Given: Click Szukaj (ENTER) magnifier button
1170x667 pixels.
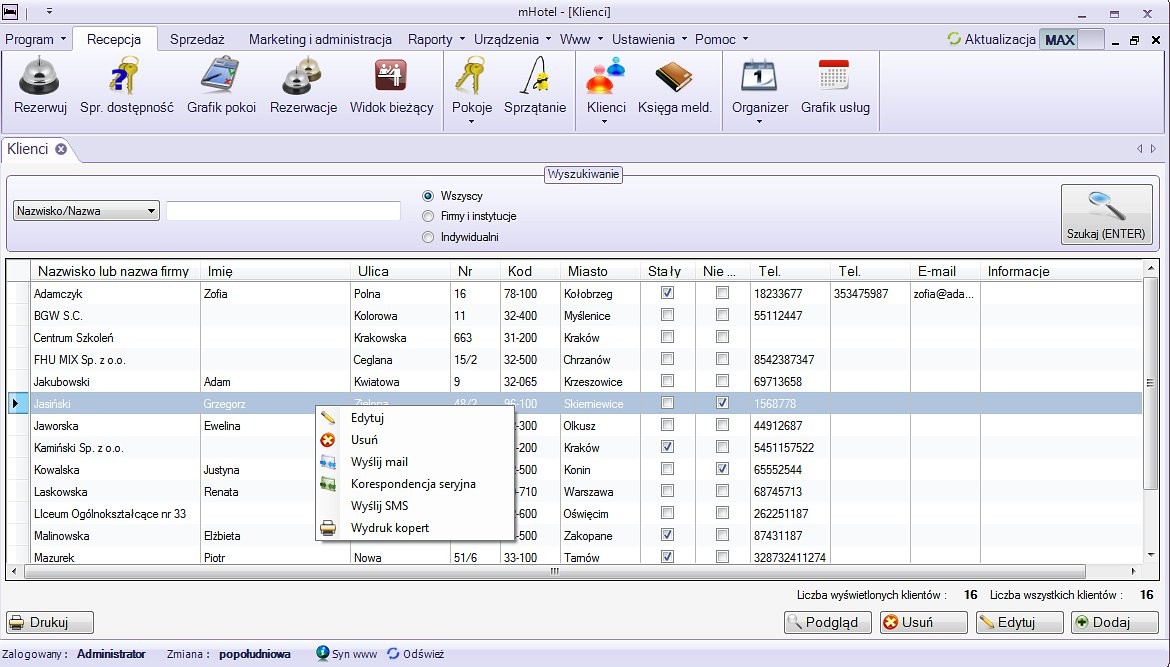Looking at the screenshot, I should coord(1106,215).
